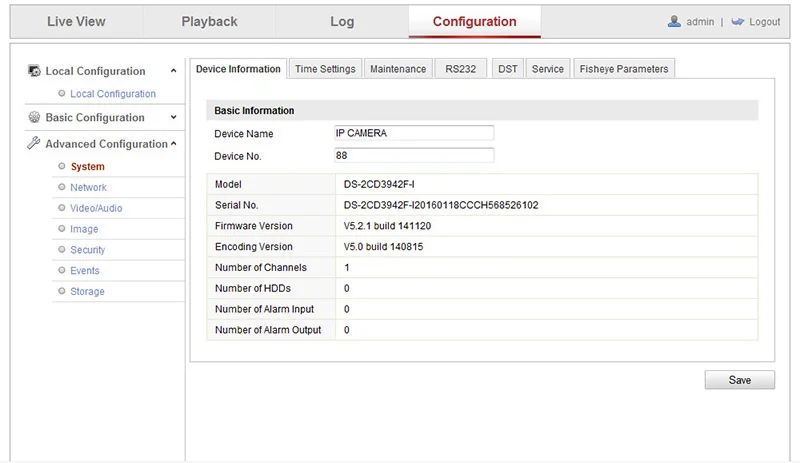The image size is (800, 463).
Task: Select the Fisheye Parameters tab
Action: (x=624, y=69)
